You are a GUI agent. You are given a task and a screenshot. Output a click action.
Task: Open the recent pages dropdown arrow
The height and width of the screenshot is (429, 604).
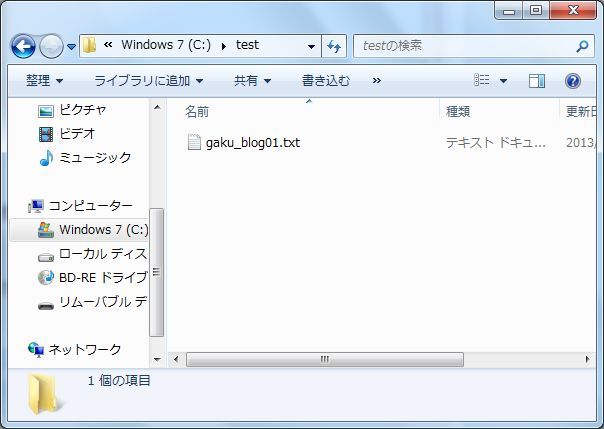[71, 47]
